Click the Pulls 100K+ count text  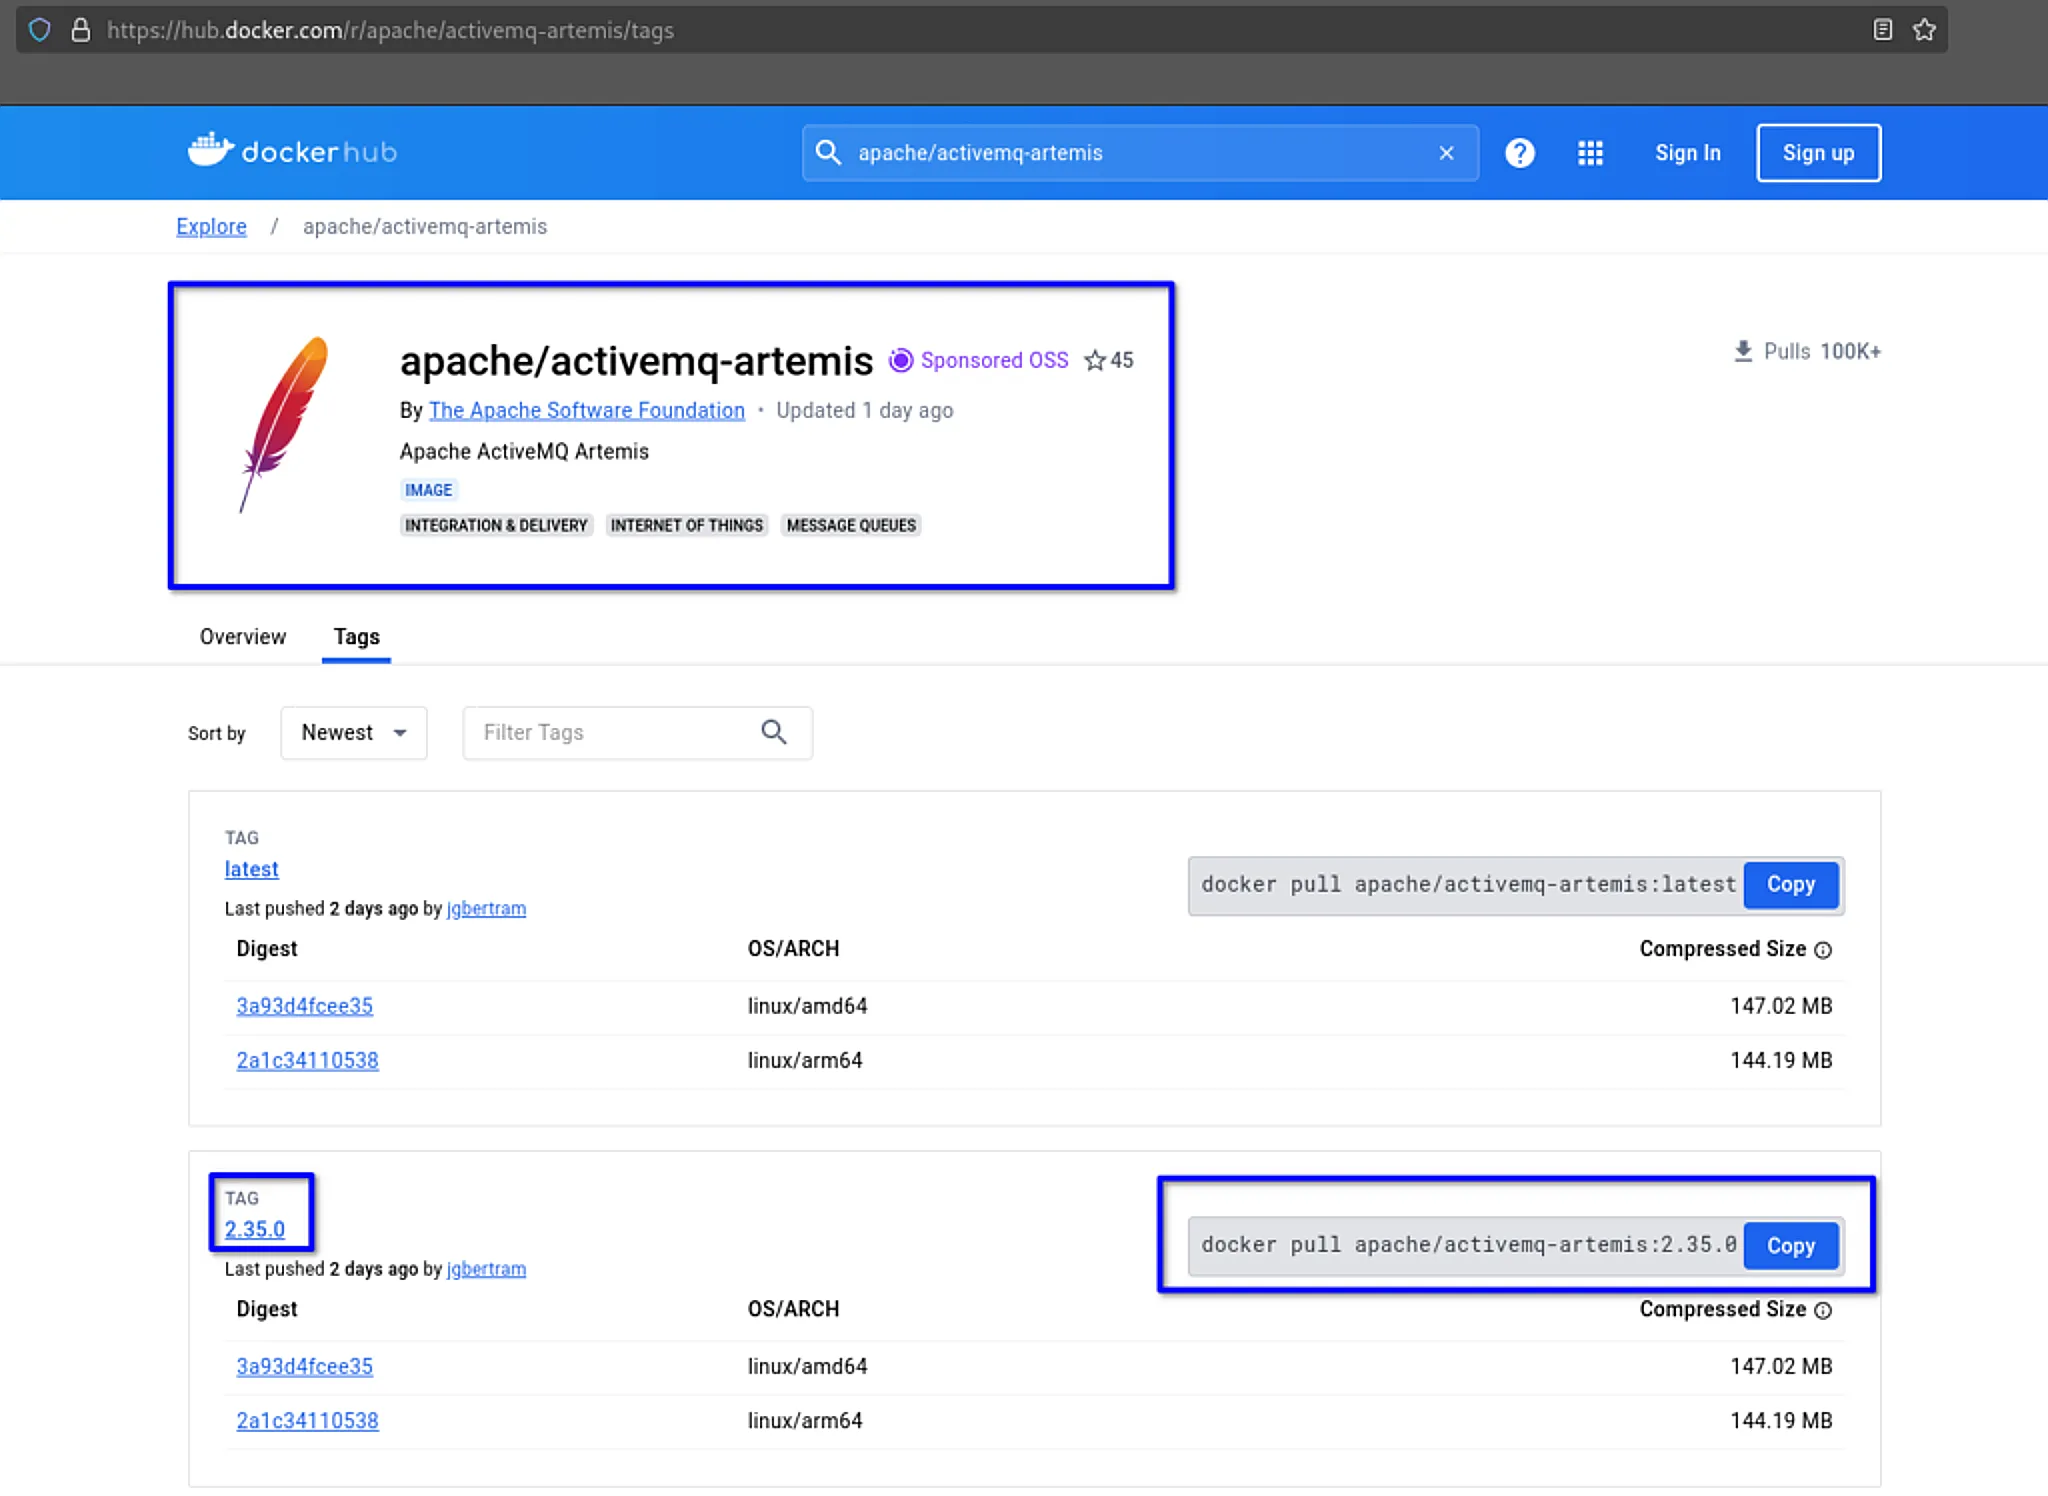[x=1822, y=351]
